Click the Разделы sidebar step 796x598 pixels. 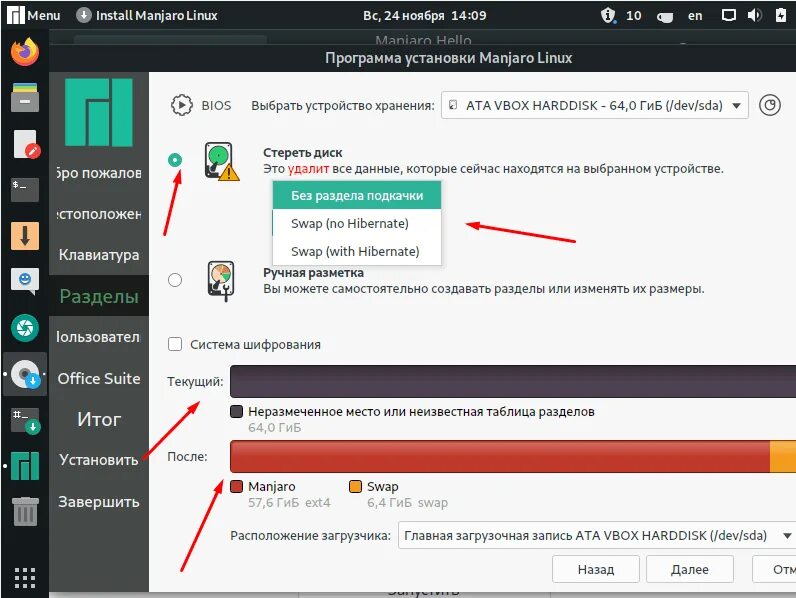point(99,296)
